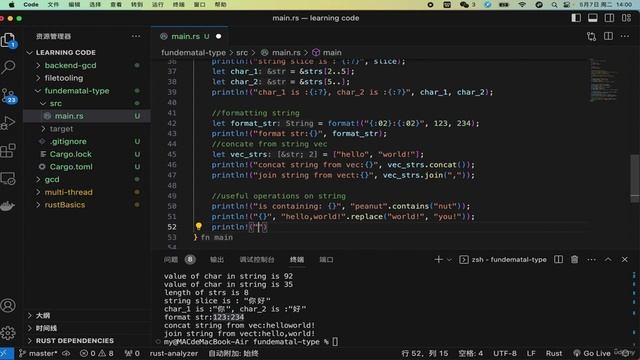Open editor more actions ellipsis
This screenshot has height=360, width=640.
coord(625,36)
